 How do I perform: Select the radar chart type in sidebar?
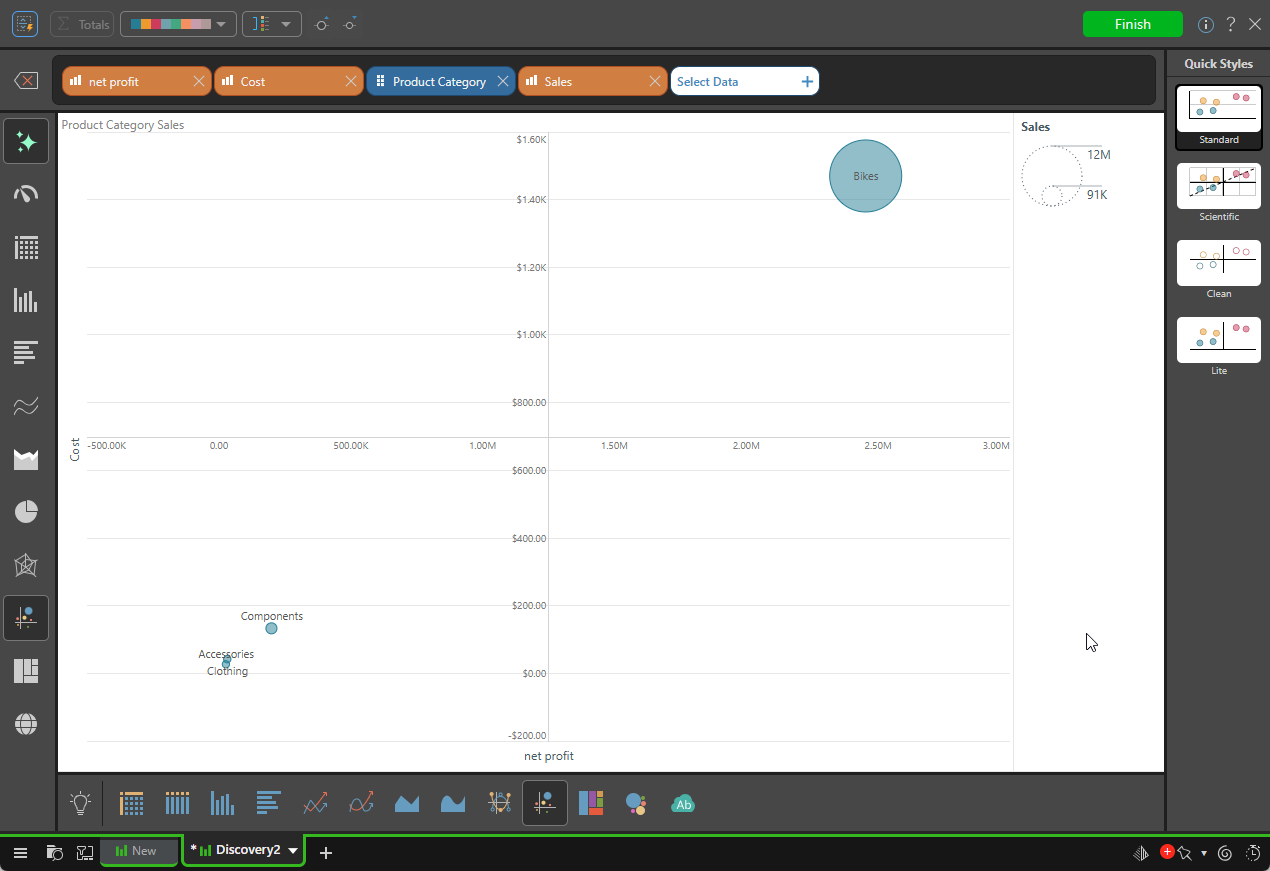click(x=26, y=565)
